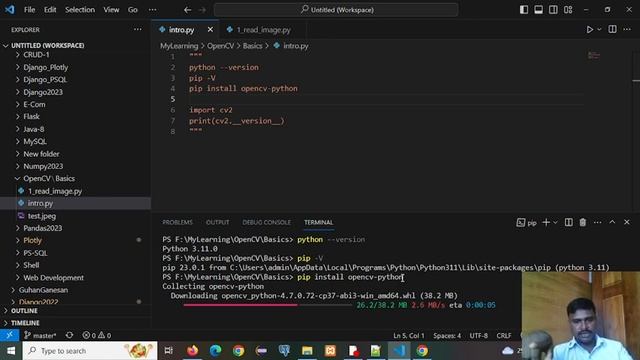
Task: Click MyLearning in the breadcrumb
Action: (179, 46)
